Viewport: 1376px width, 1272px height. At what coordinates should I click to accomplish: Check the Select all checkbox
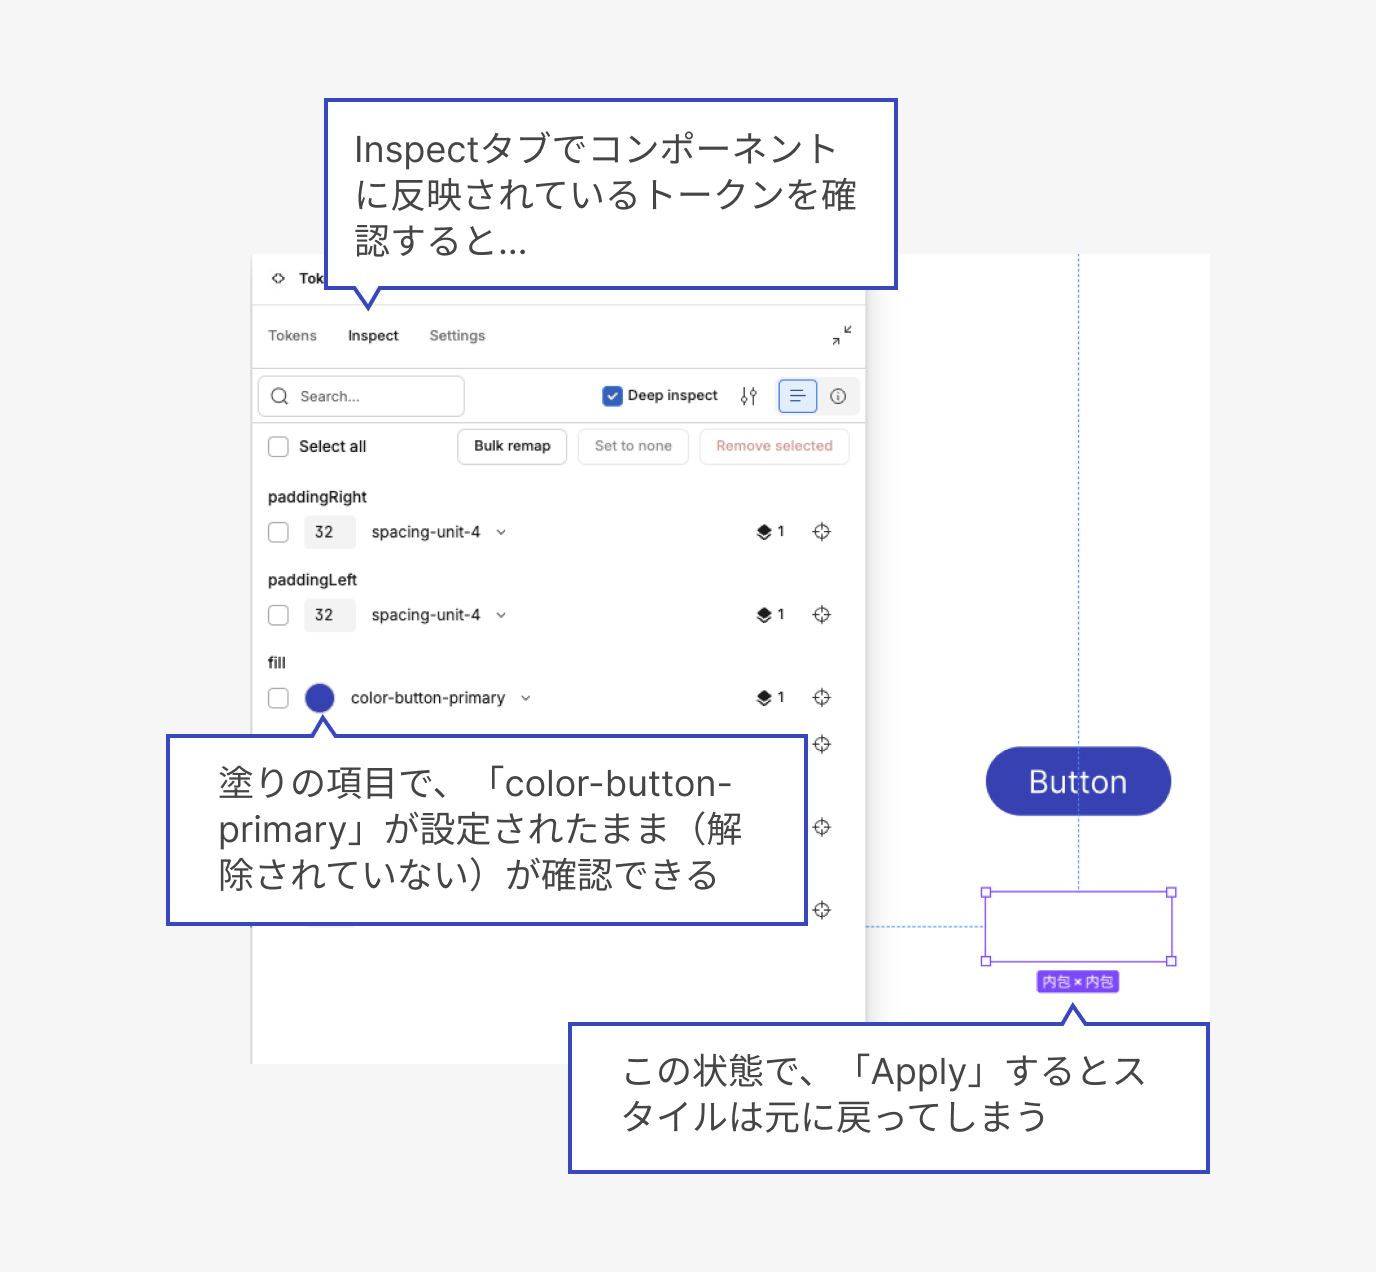click(x=279, y=447)
